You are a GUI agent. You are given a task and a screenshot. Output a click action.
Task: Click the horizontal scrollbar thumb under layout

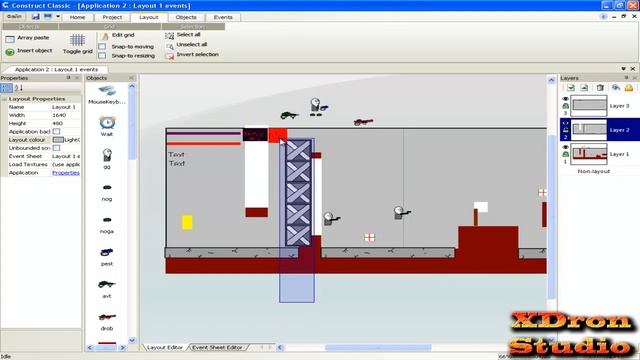tap(378, 348)
